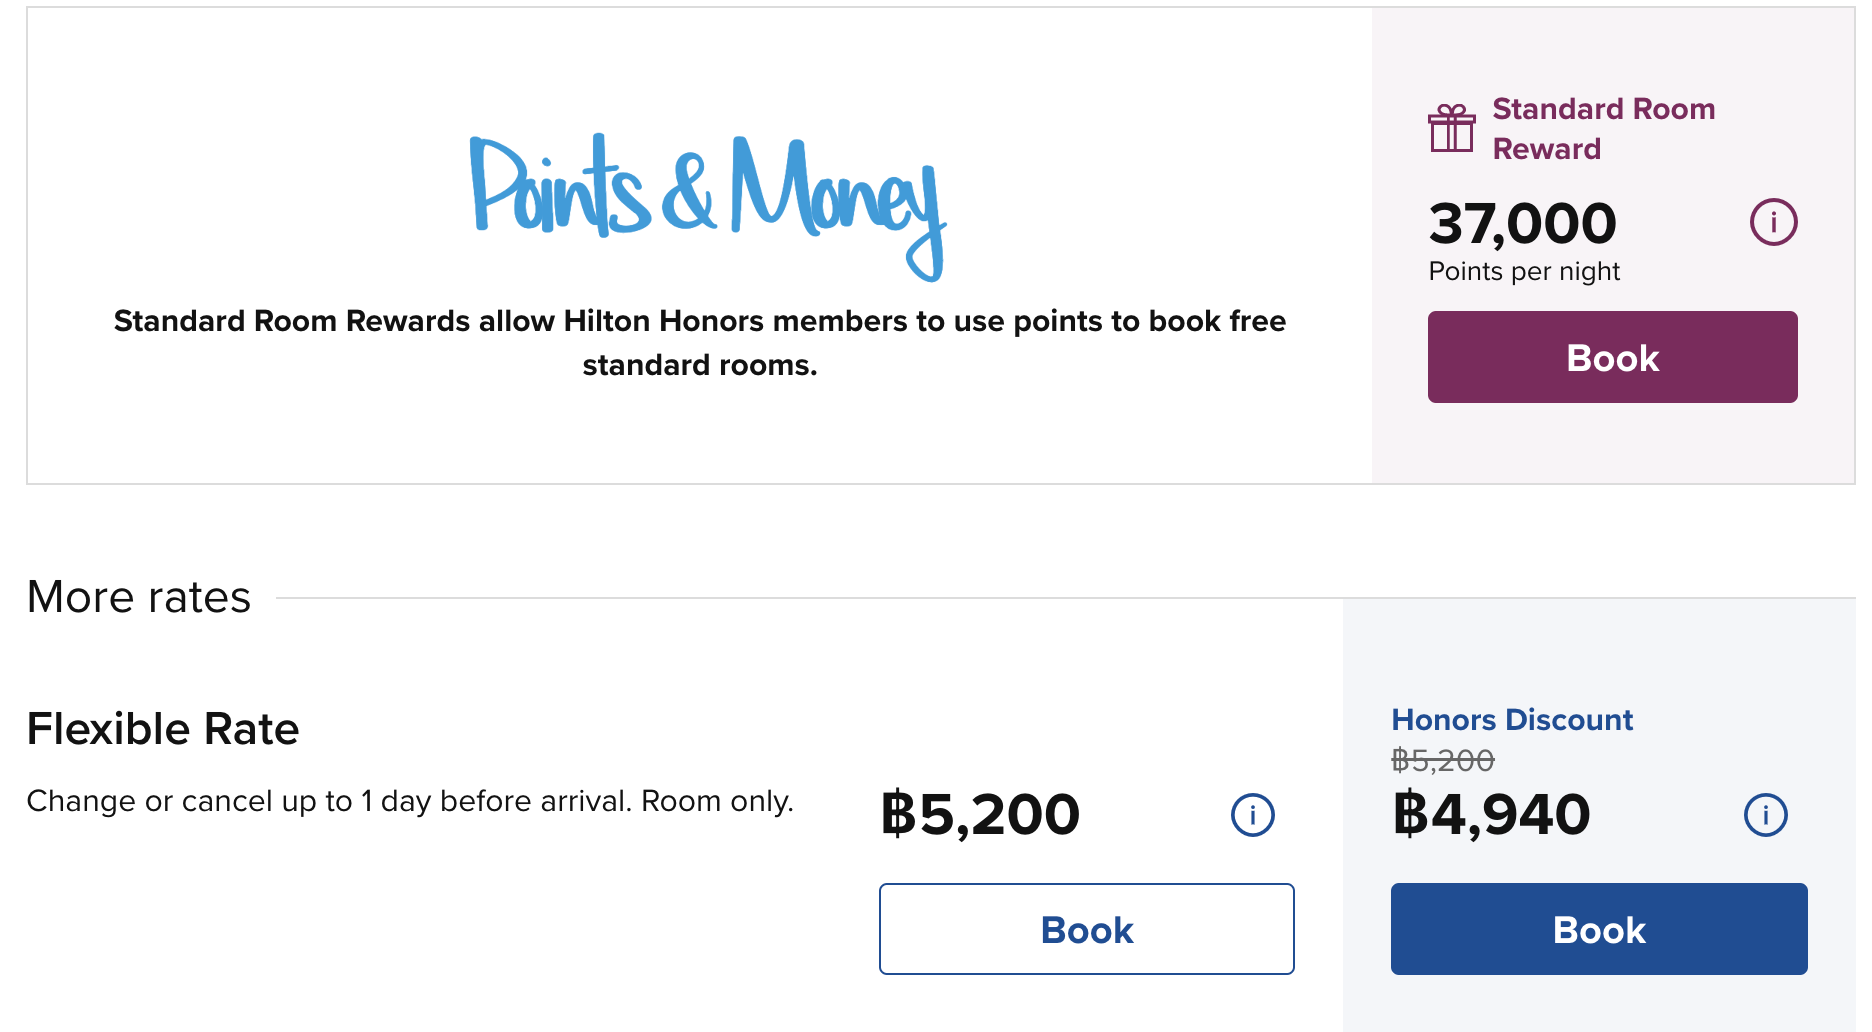Click the Flexible Rate heading
Screen dimensions: 1872x1032
click(x=163, y=728)
